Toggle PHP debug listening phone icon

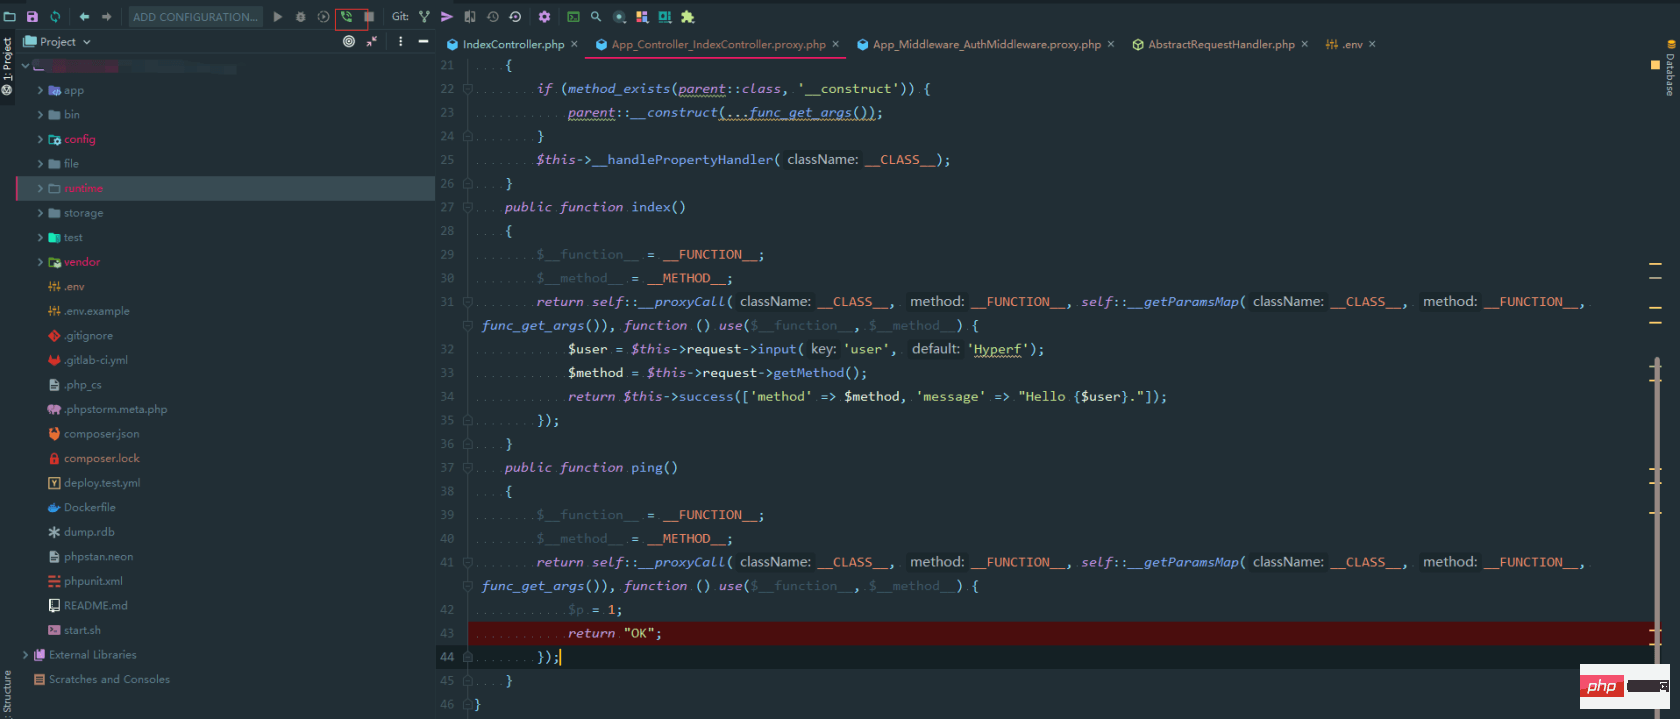[346, 17]
